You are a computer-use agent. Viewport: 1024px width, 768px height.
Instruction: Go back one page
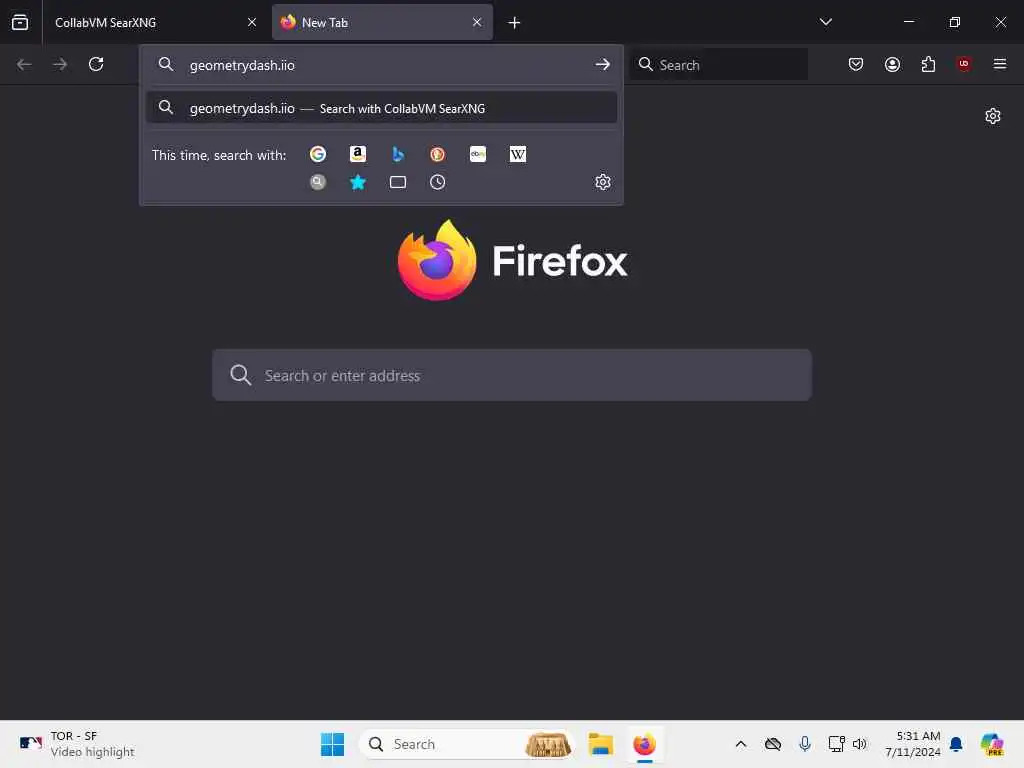pos(24,64)
